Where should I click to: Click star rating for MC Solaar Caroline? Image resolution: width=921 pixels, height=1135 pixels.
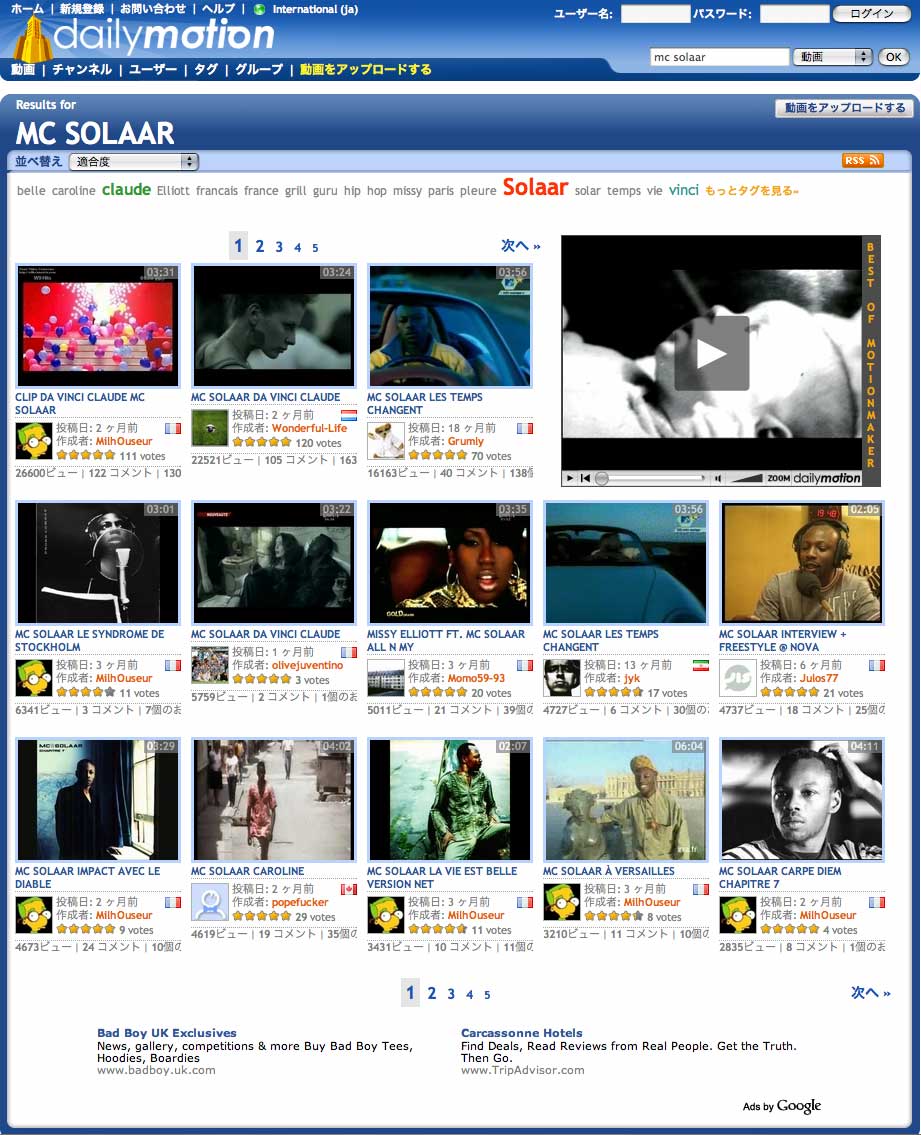261,916
